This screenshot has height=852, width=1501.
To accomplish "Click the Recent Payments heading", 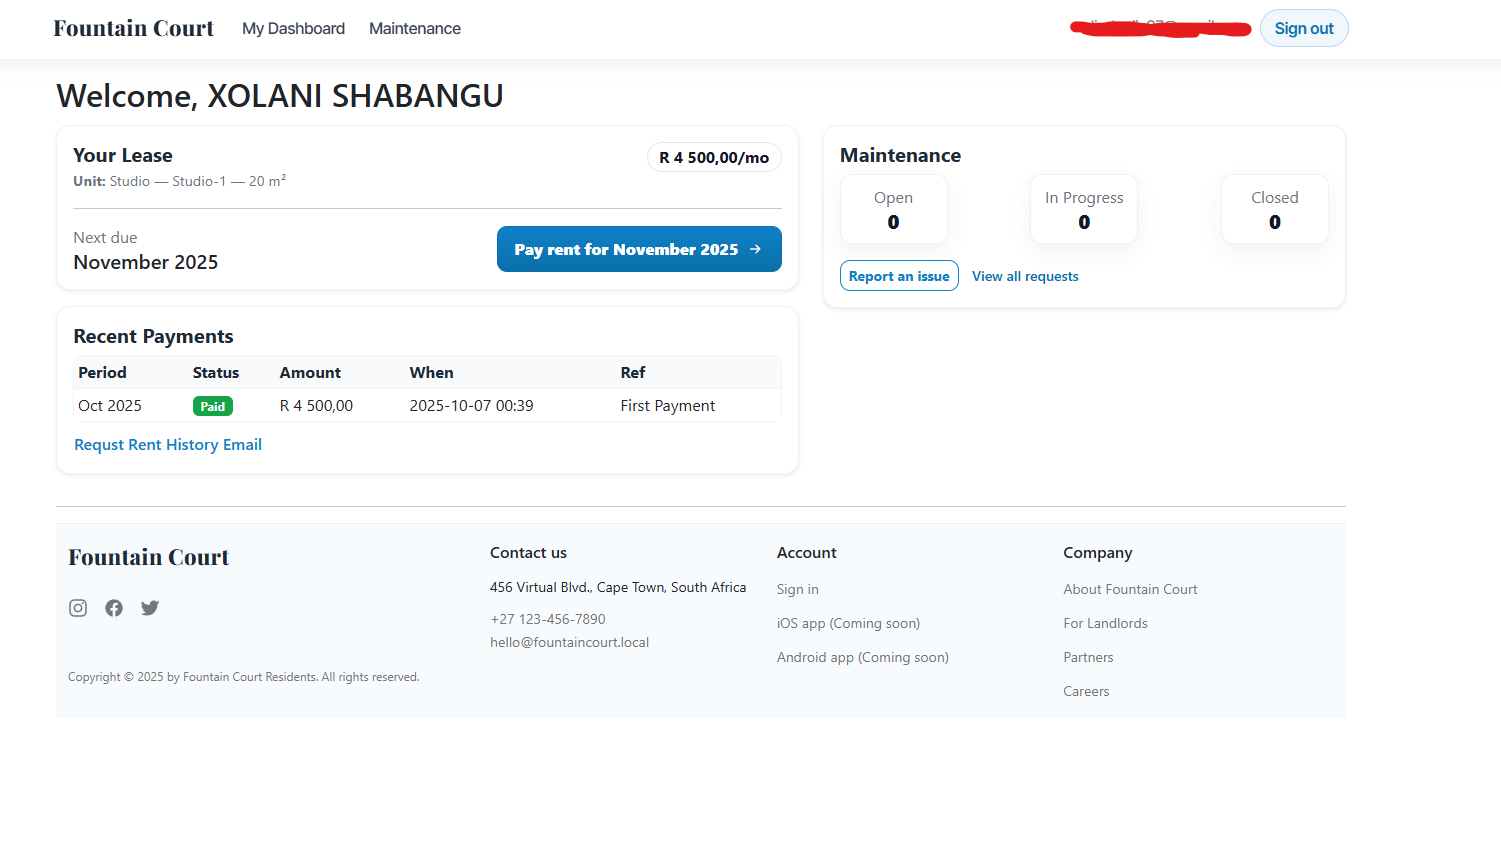I will click(x=153, y=337).
